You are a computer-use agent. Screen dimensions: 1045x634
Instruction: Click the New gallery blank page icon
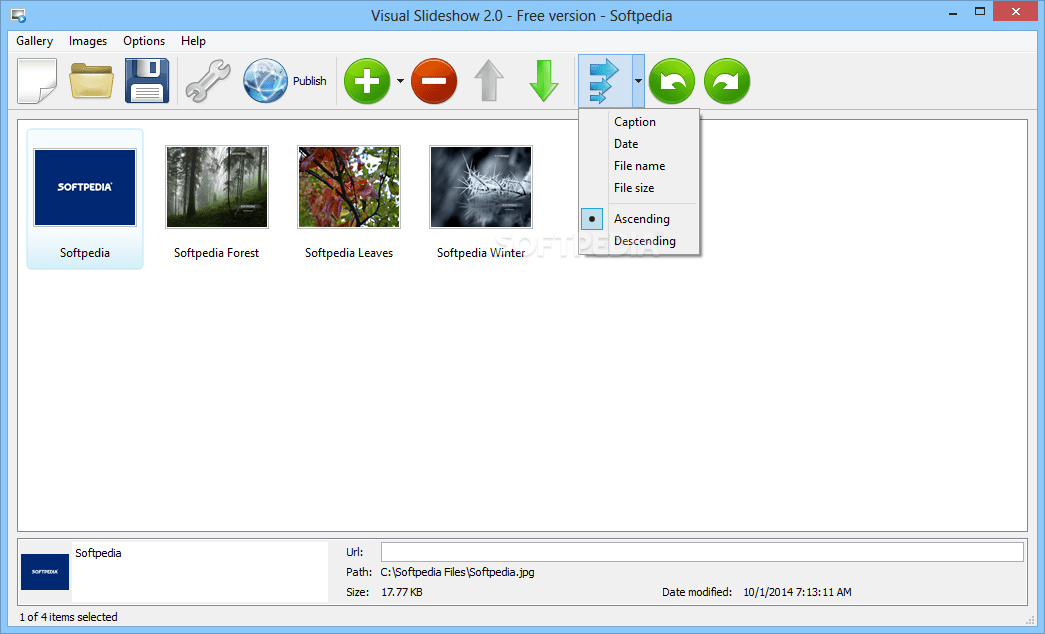point(37,81)
